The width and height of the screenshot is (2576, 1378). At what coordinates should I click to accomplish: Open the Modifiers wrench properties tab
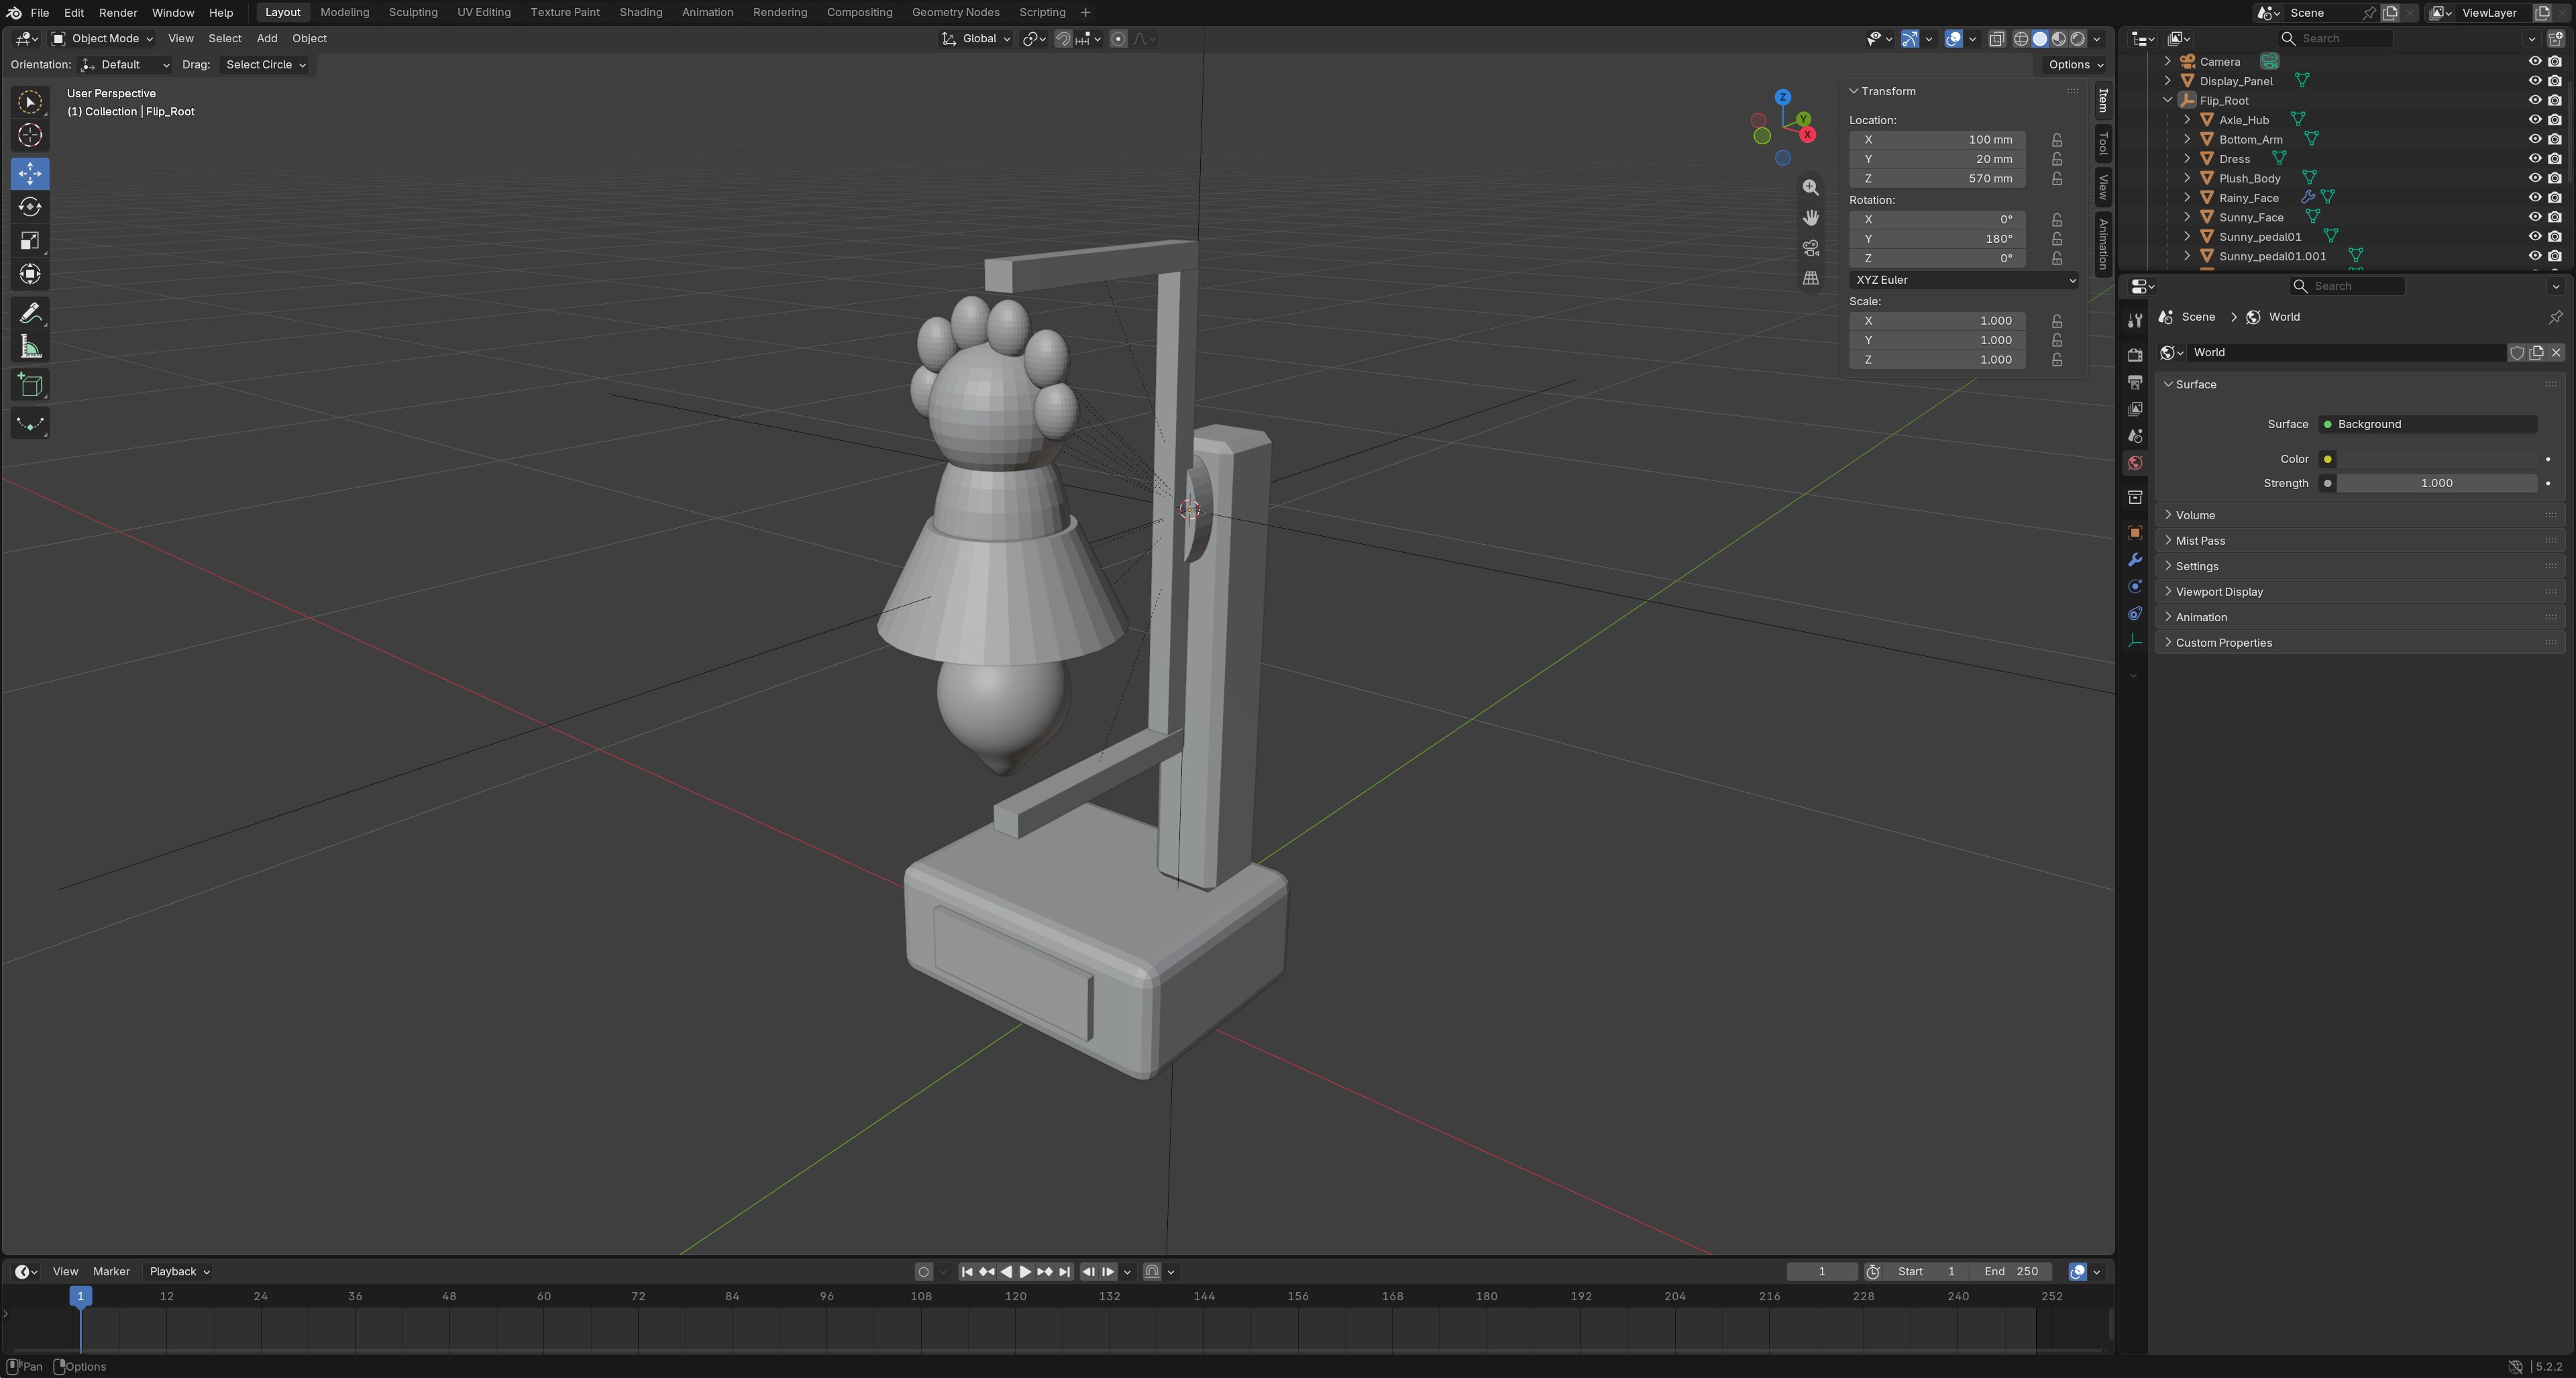pos(2134,560)
